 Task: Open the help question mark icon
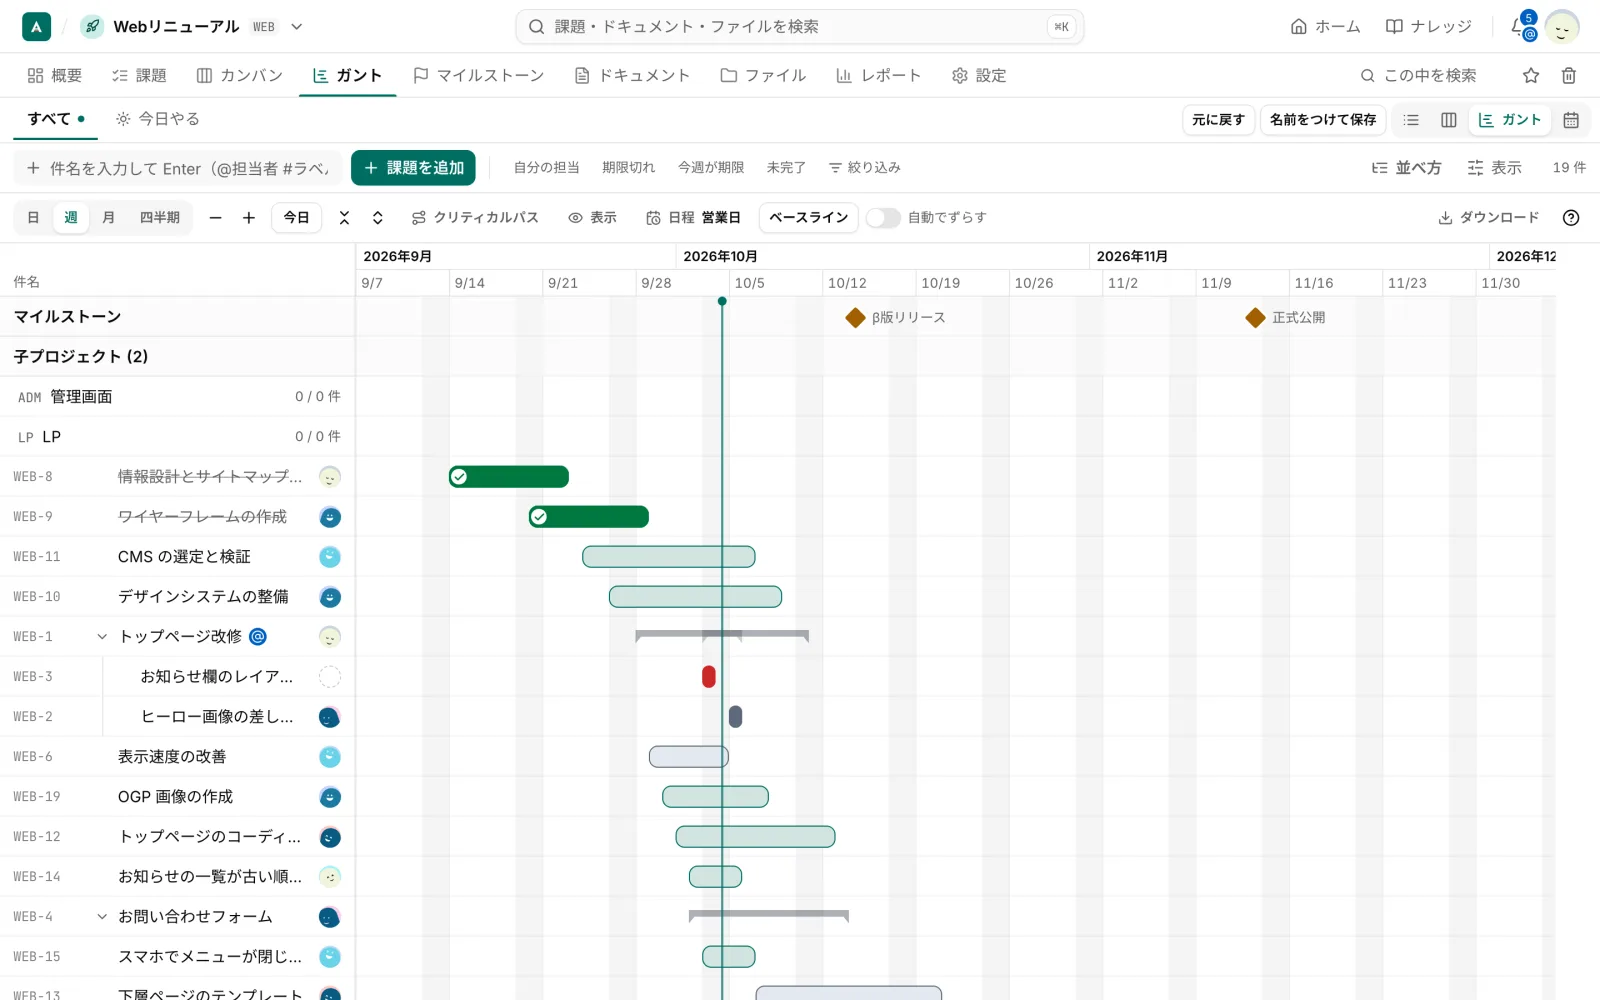[x=1571, y=218]
